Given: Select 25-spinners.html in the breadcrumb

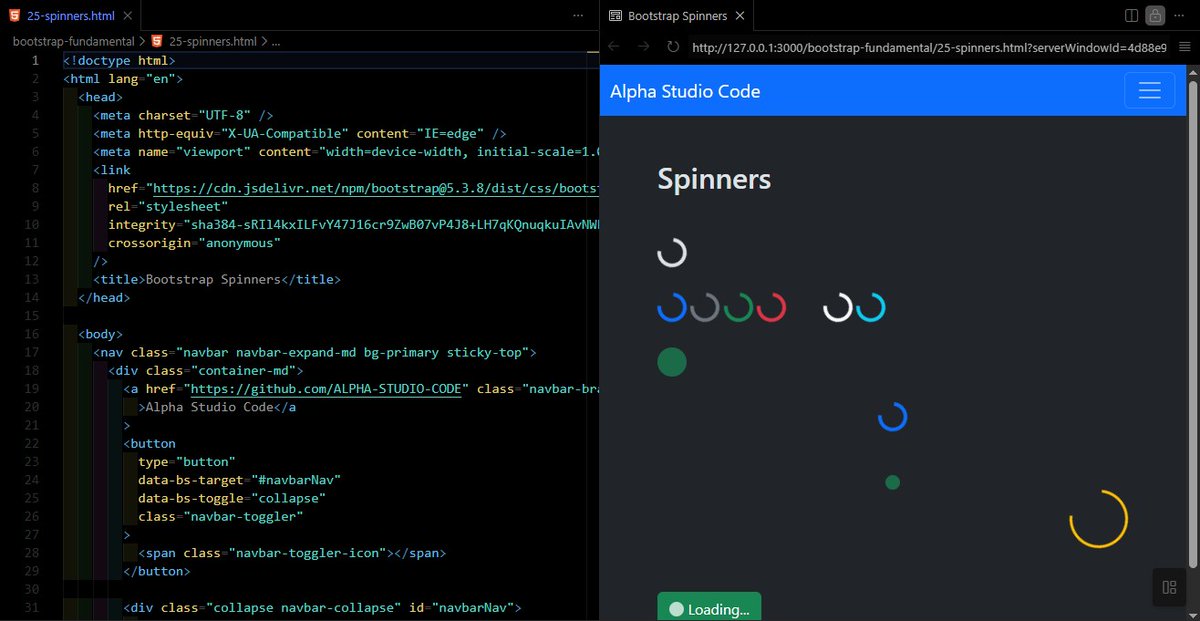Looking at the screenshot, I should [x=212, y=41].
